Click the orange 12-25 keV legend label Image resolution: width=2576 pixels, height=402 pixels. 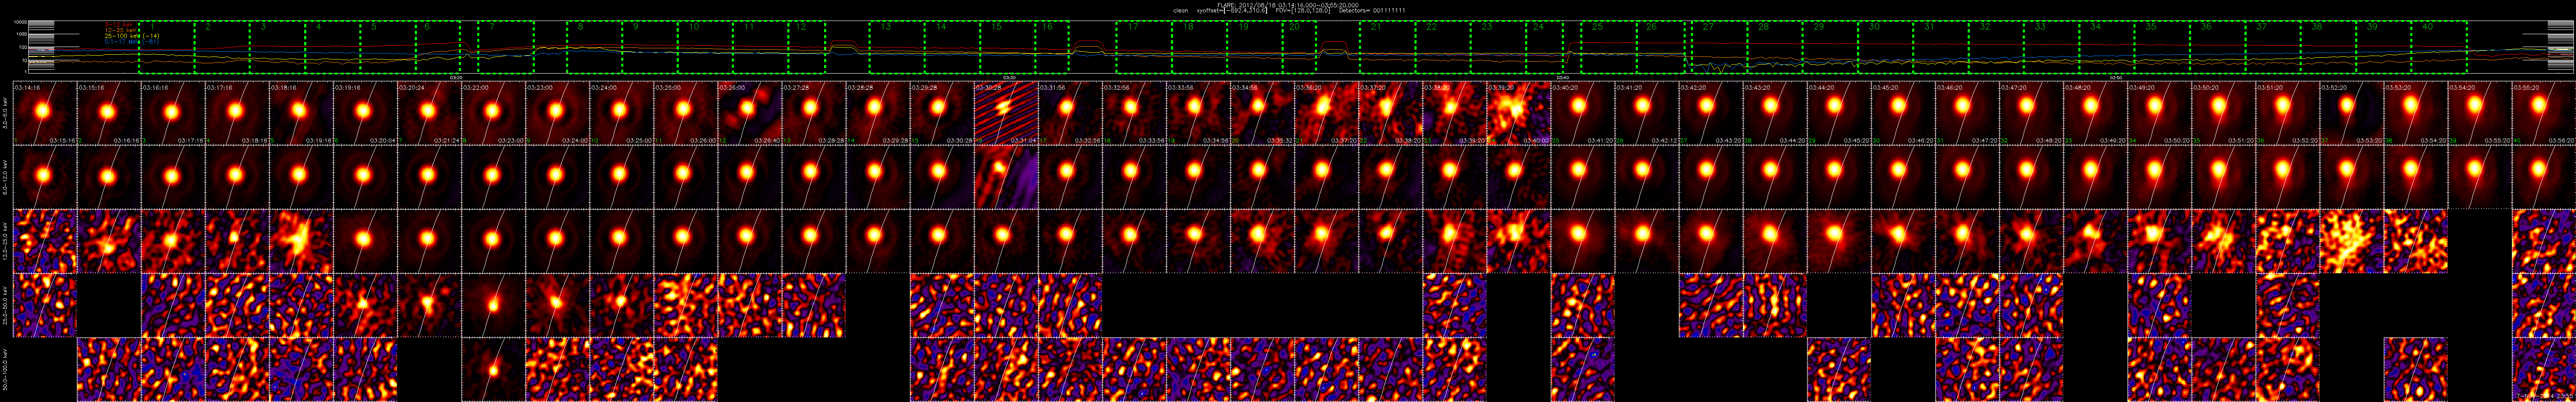point(120,30)
